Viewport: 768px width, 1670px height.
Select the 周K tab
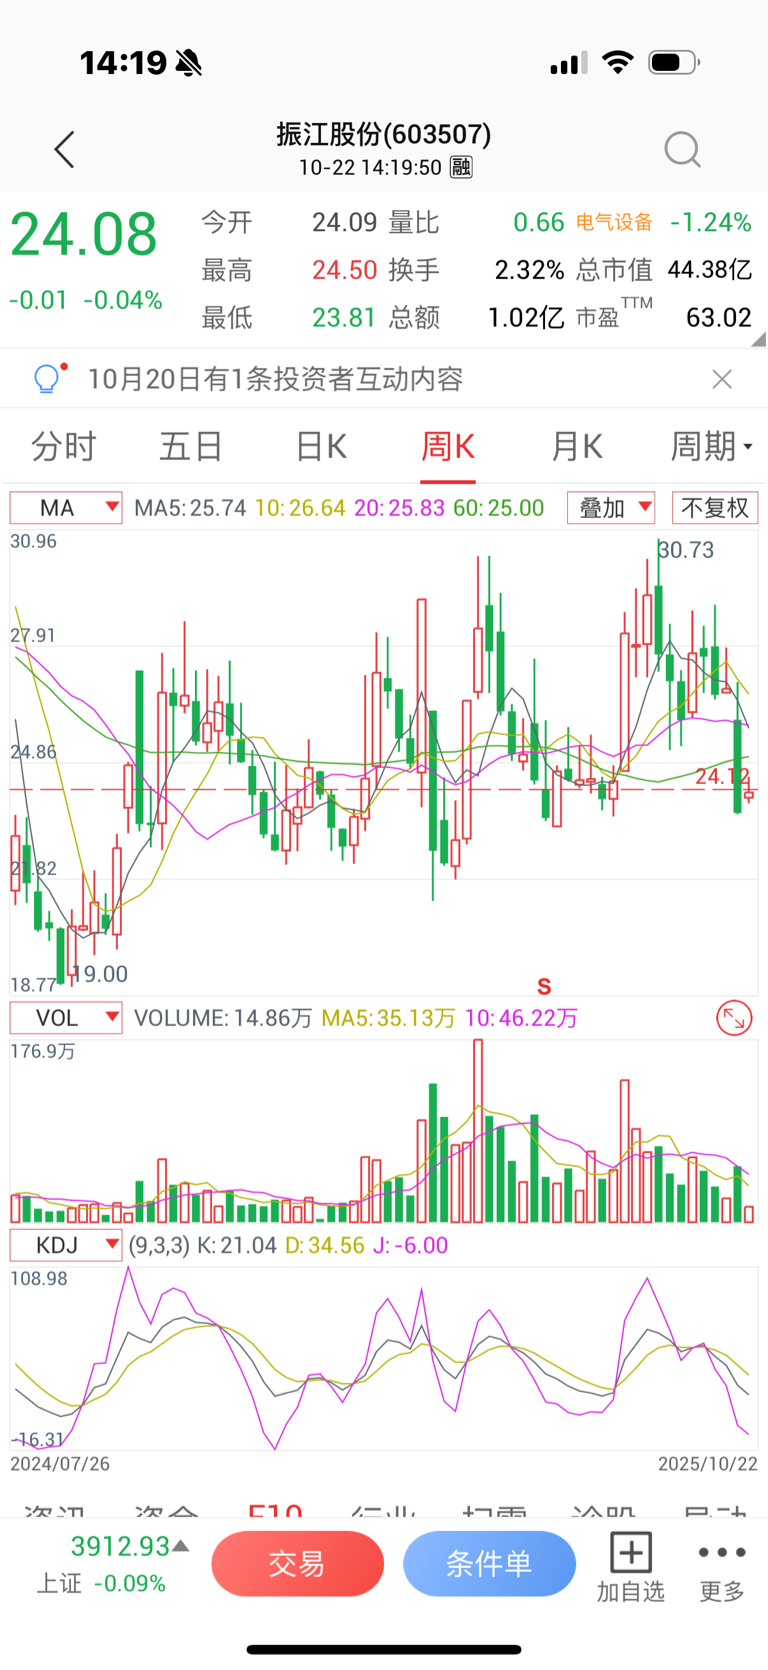coord(448,446)
